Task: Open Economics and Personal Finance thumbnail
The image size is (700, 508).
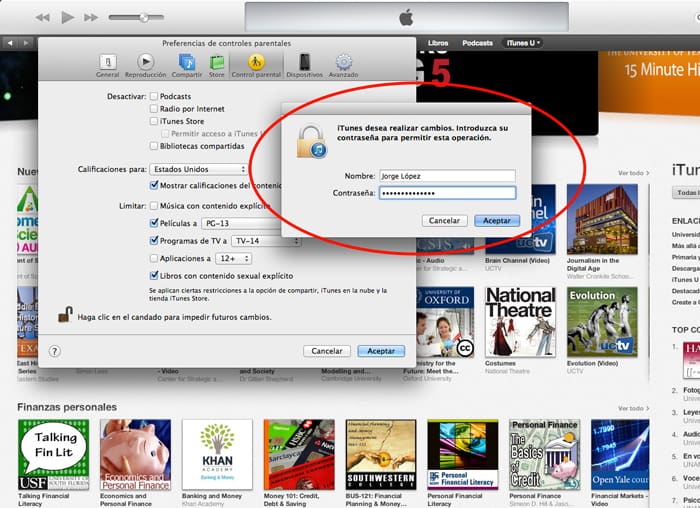Action: coord(135,454)
